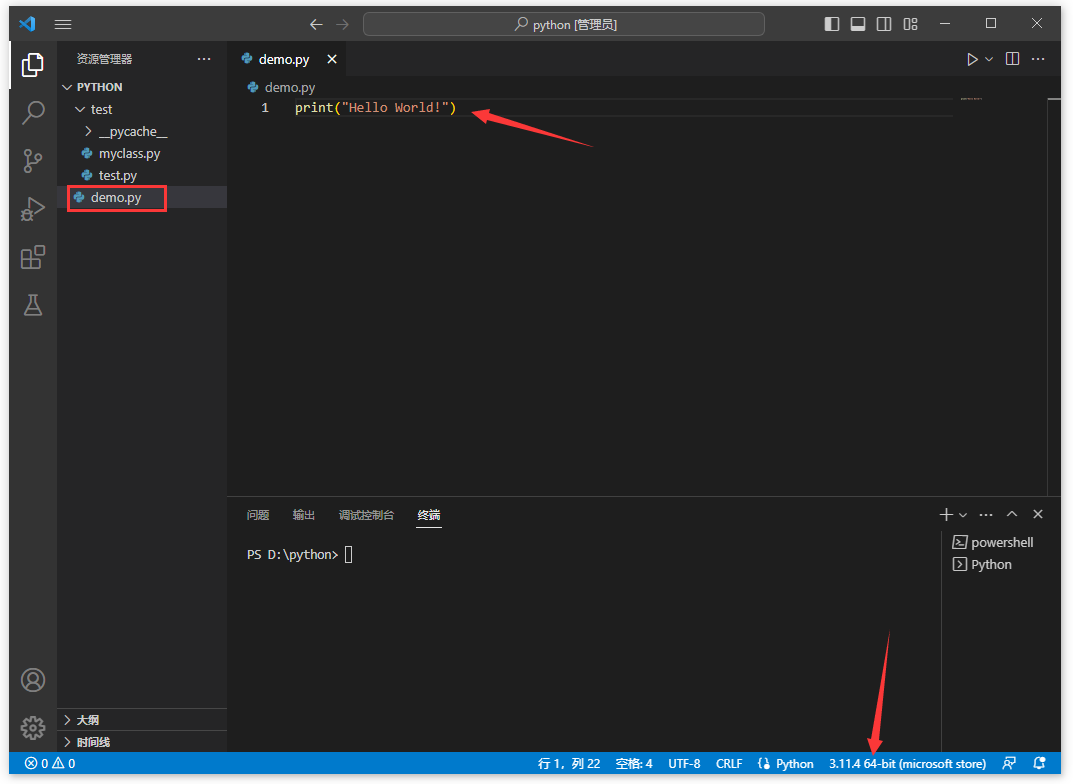Open the Extensions view
The height and width of the screenshot is (784, 1073).
coord(33,258)
